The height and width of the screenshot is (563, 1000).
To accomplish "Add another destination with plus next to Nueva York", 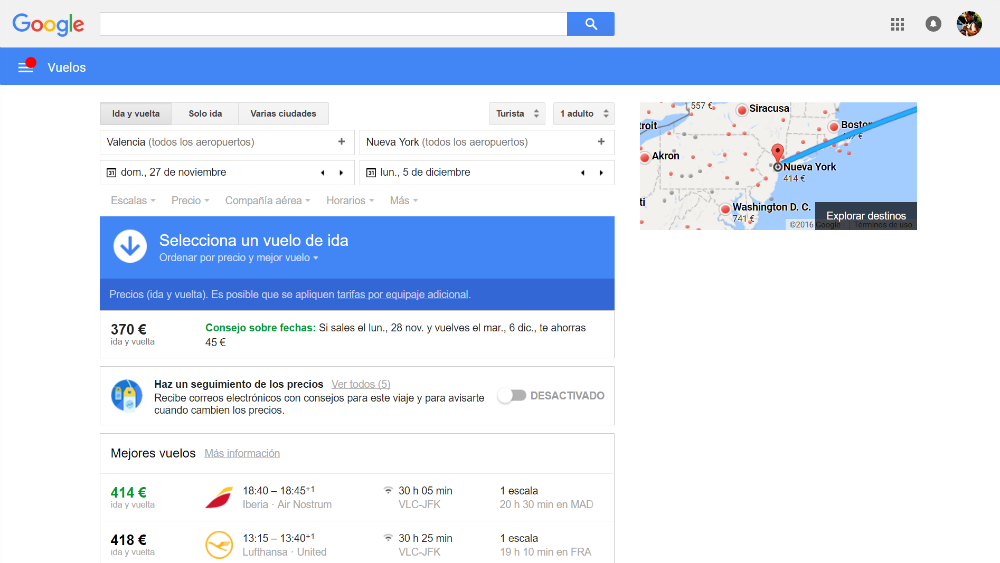I will [x=601, y=142].
